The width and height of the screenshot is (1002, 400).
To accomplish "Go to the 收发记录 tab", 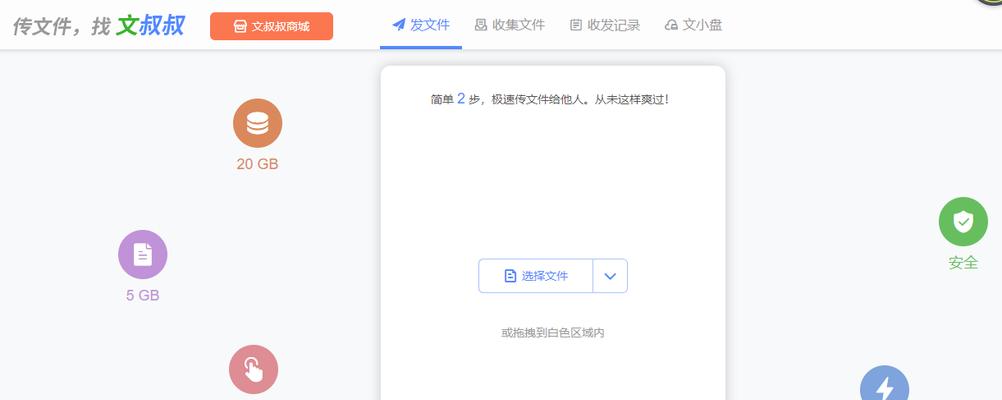I will coord(604,25).
